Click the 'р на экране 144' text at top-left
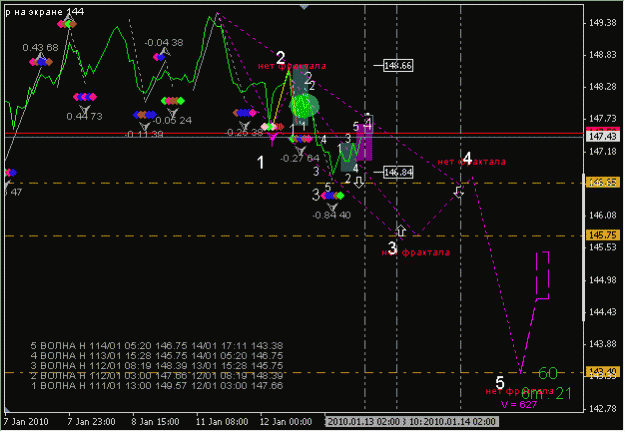This screenshot has height=432, width=625. click(45, 12)
